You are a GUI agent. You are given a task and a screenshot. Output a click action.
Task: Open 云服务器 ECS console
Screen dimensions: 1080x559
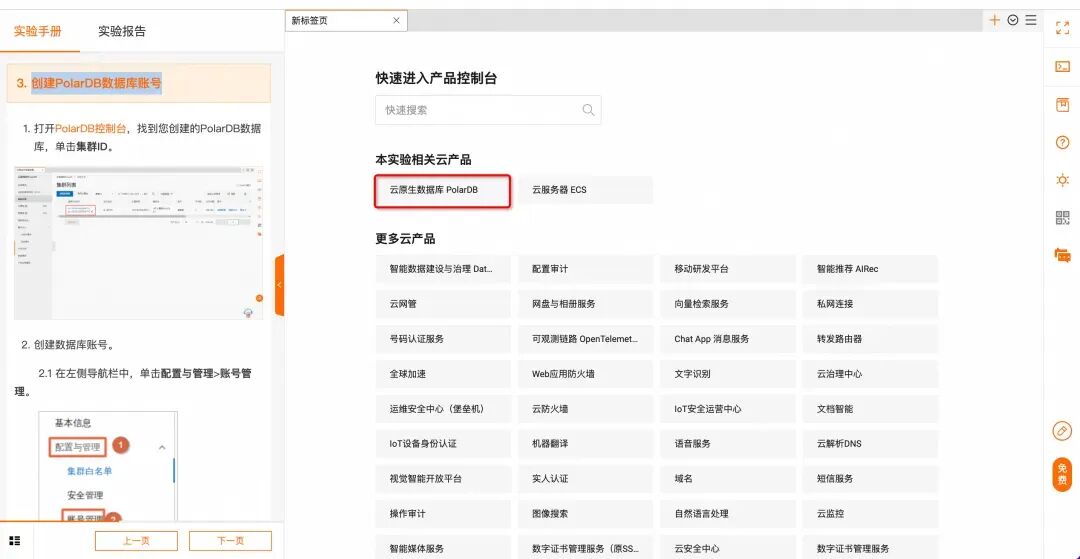(585, 190)
